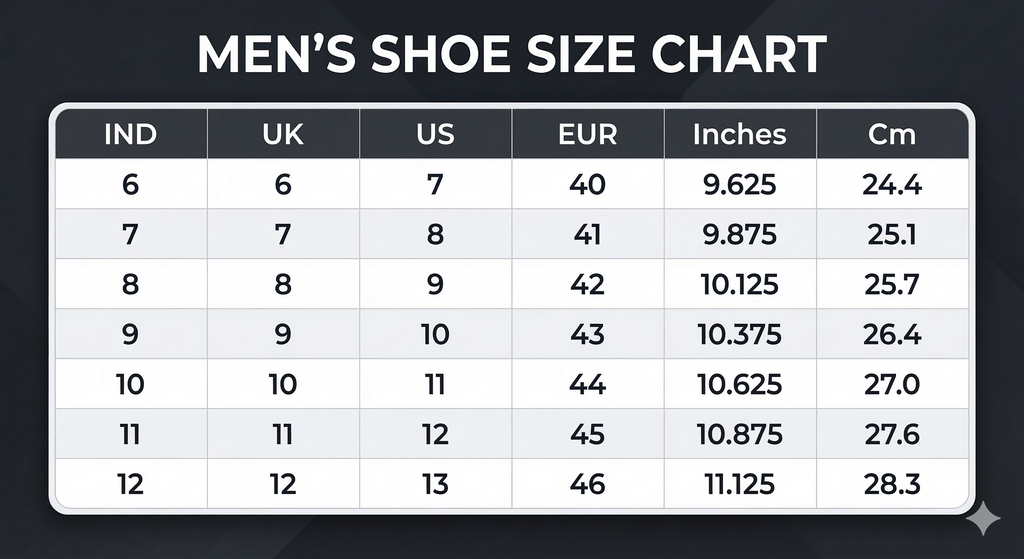Select EUR size 45 cell
The height and width of the screenshot is (559, 1024).
point(588,435)
